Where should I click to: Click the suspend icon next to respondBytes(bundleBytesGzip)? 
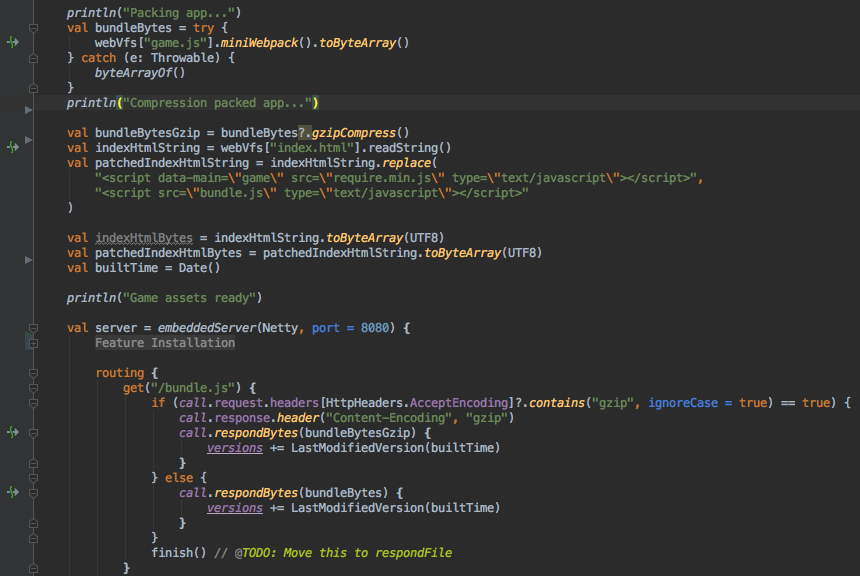(13, 433)
